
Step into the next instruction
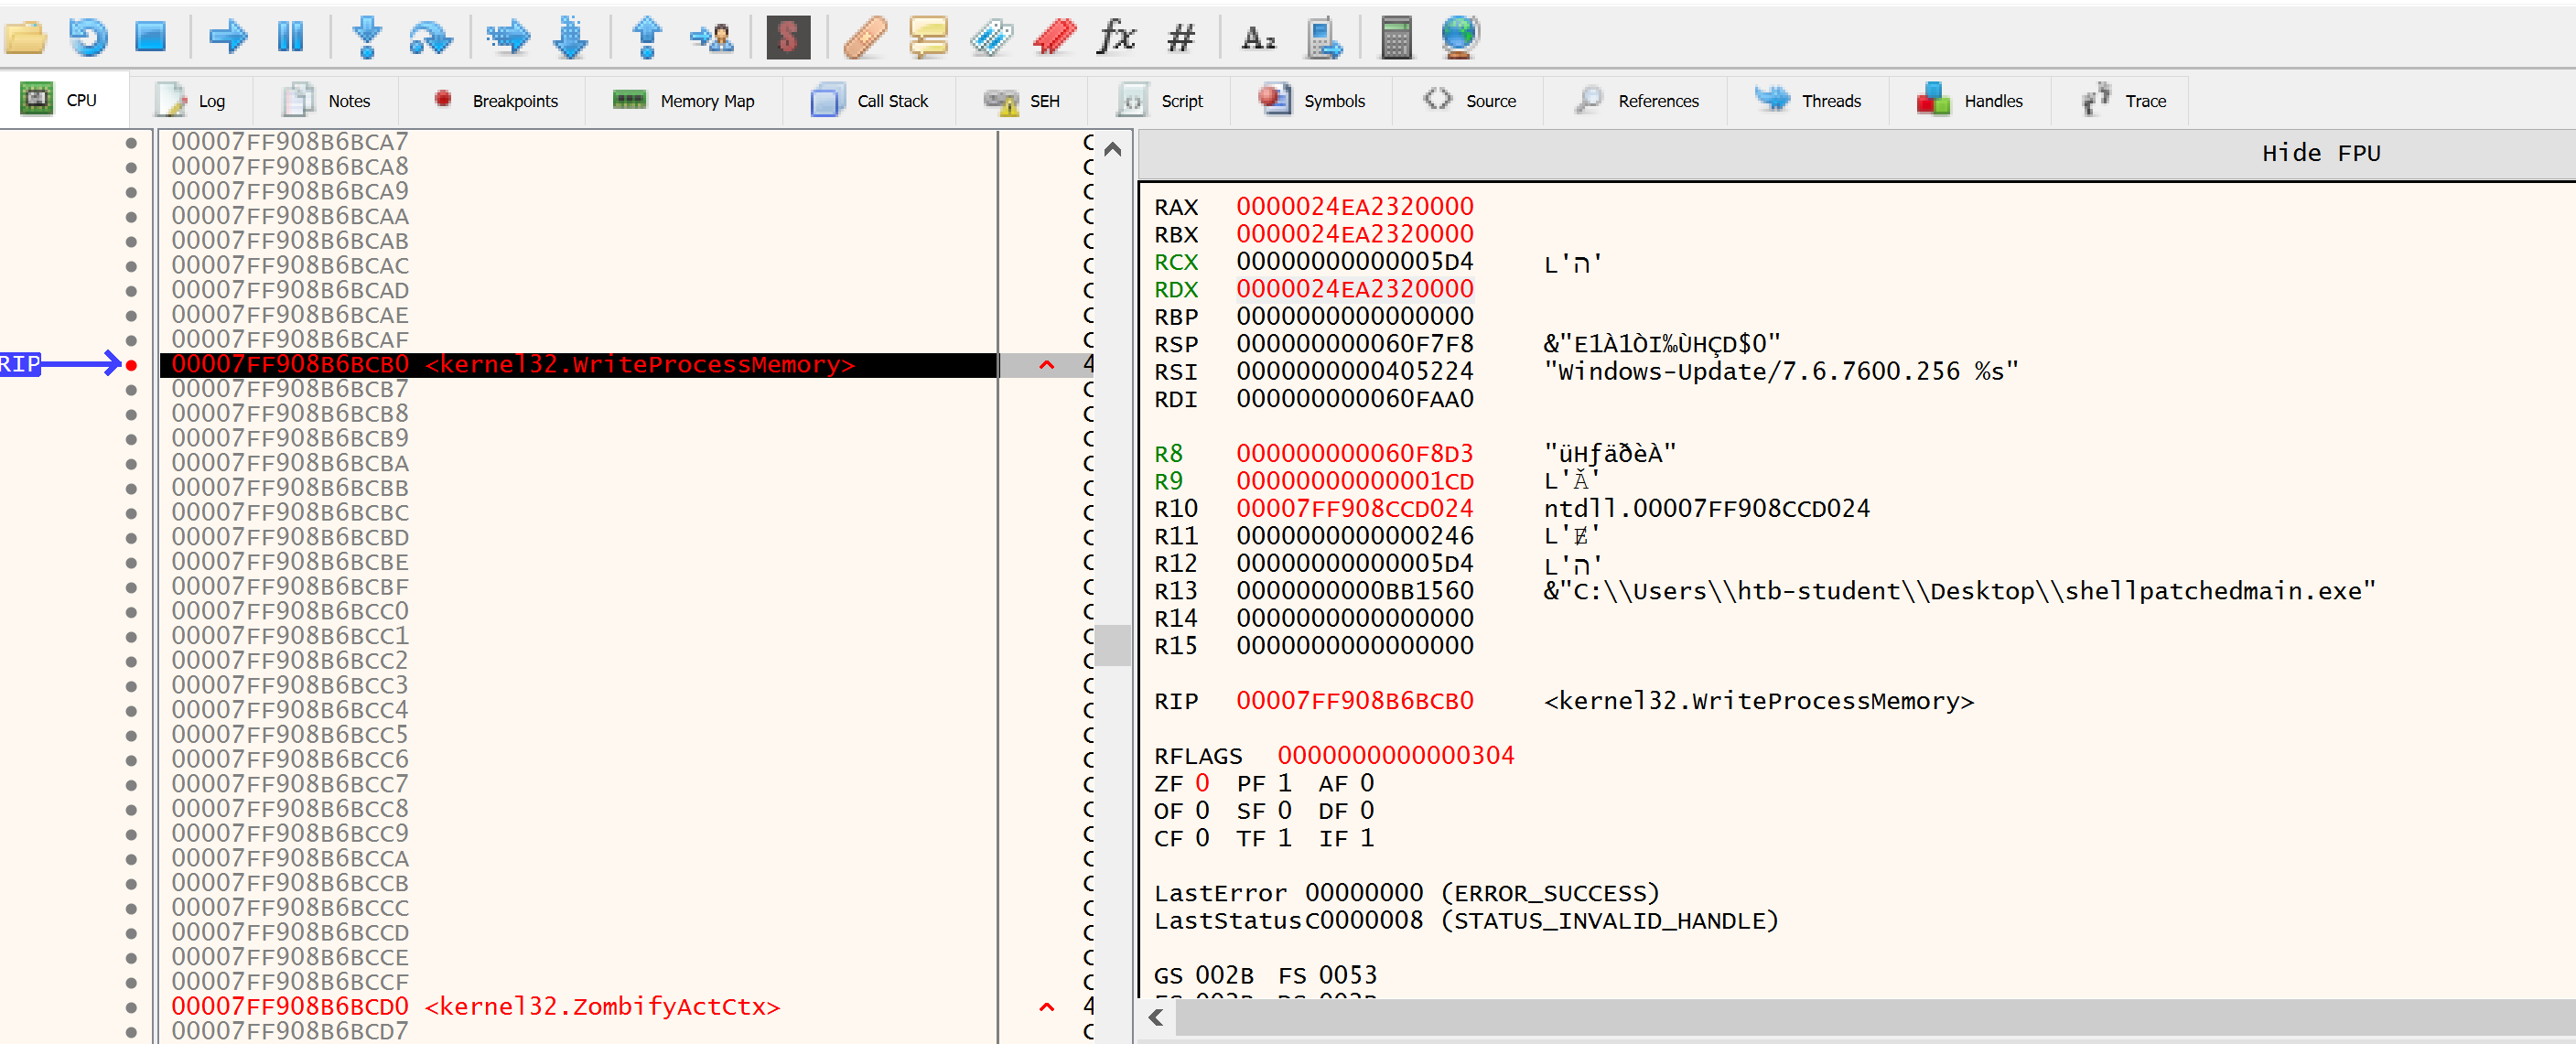[367, 38]
